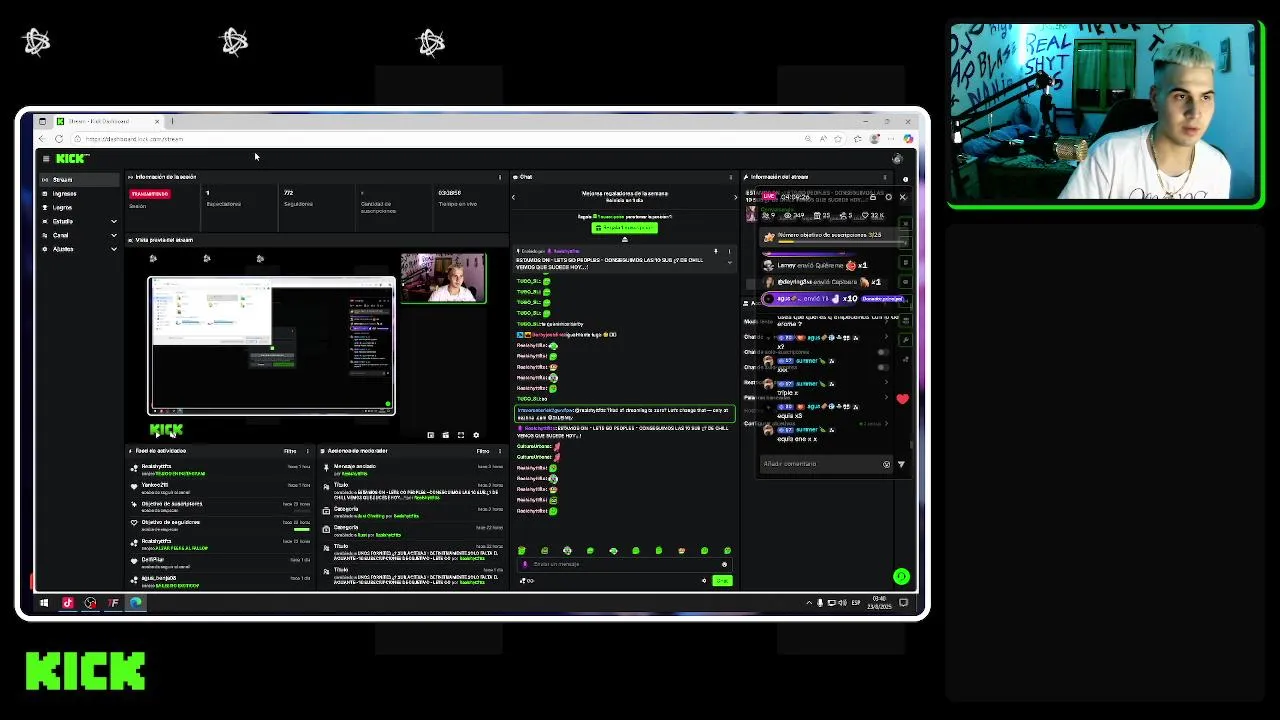Image resolution: width=1280 pixels, height=720 pixels.
Task: Open the emoji picker in chat input
Action: coord(724,564)
